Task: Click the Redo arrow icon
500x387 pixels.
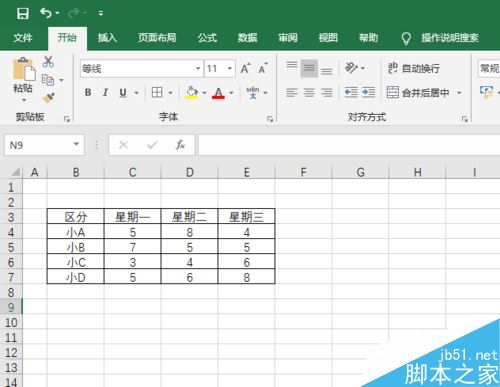Action: [x=73, y=13]
